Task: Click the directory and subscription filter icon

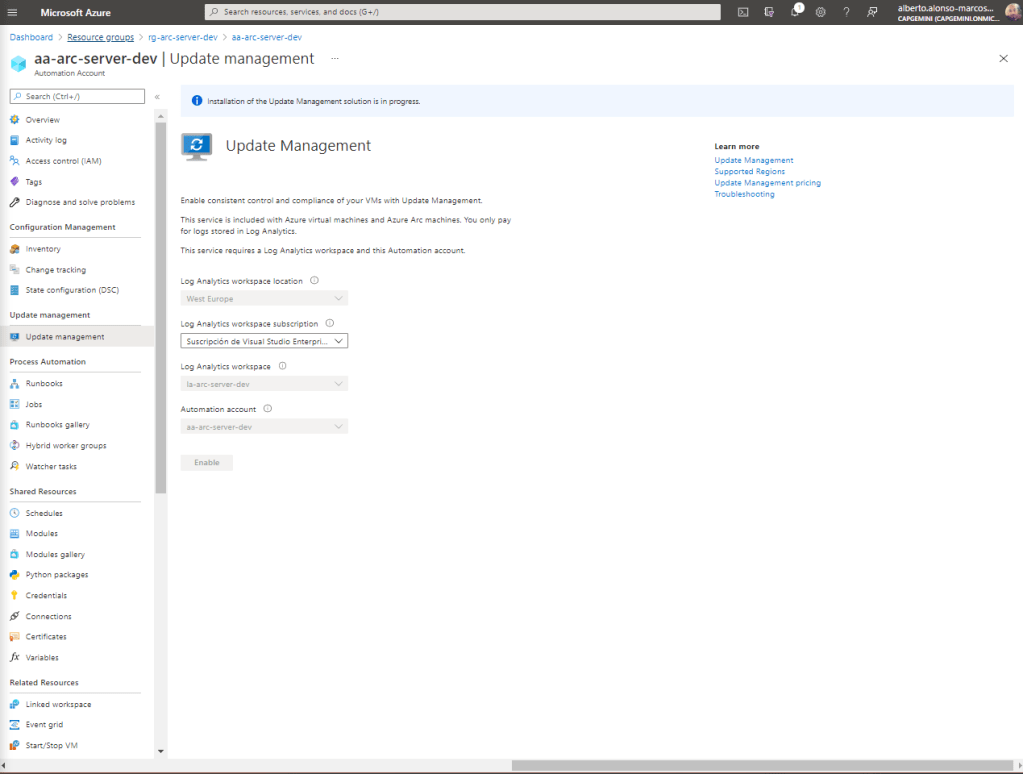Action: 769,12
